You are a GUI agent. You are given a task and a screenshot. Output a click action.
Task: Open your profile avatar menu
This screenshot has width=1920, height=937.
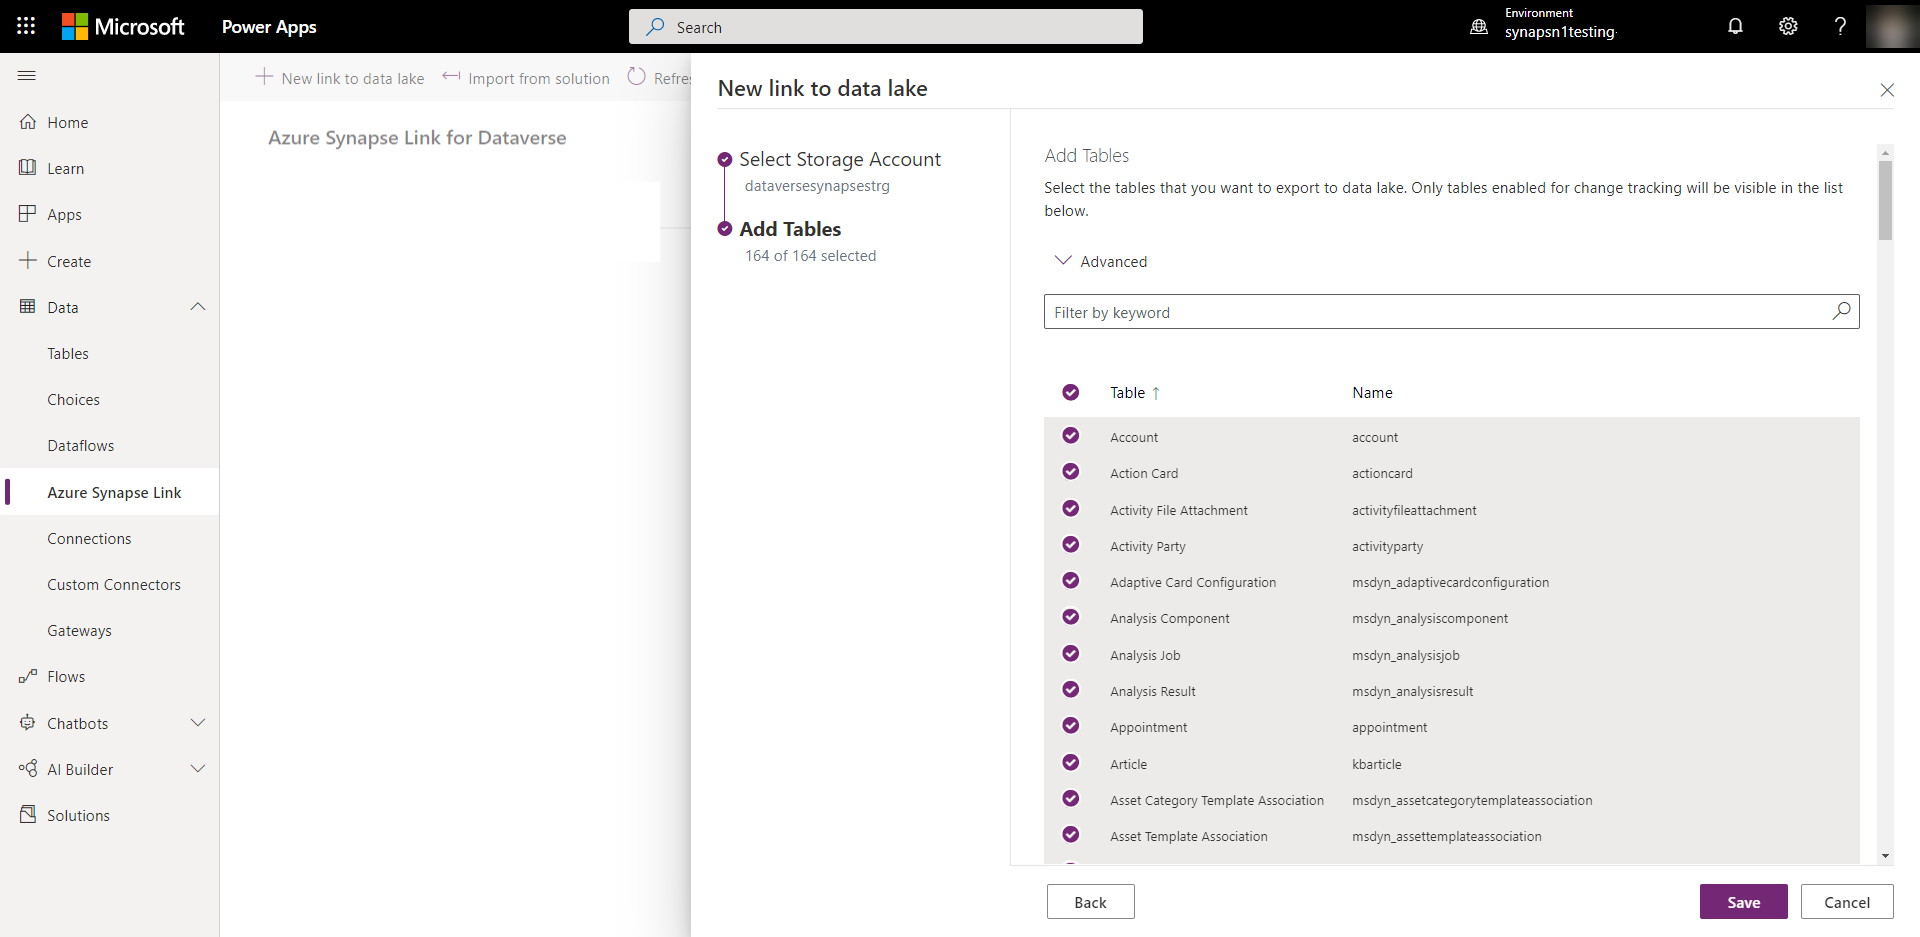tap(1893, 26)
